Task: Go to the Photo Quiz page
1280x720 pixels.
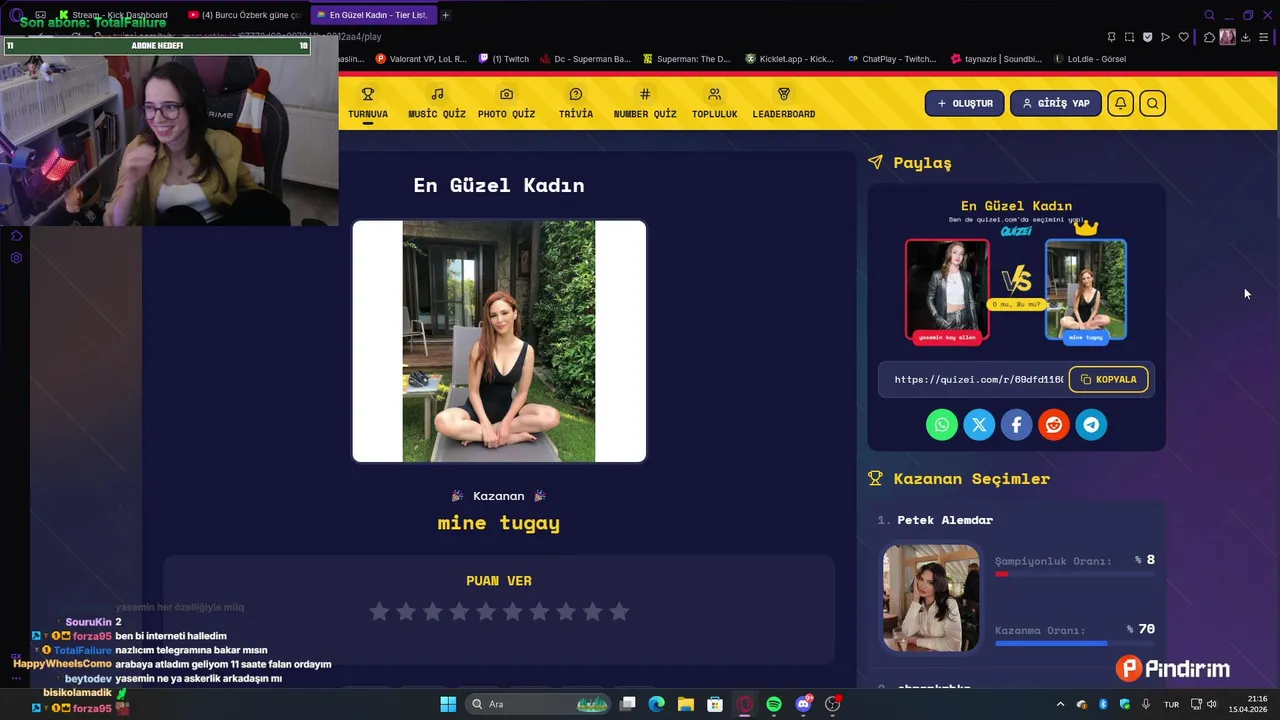Action: coord(506,104)
